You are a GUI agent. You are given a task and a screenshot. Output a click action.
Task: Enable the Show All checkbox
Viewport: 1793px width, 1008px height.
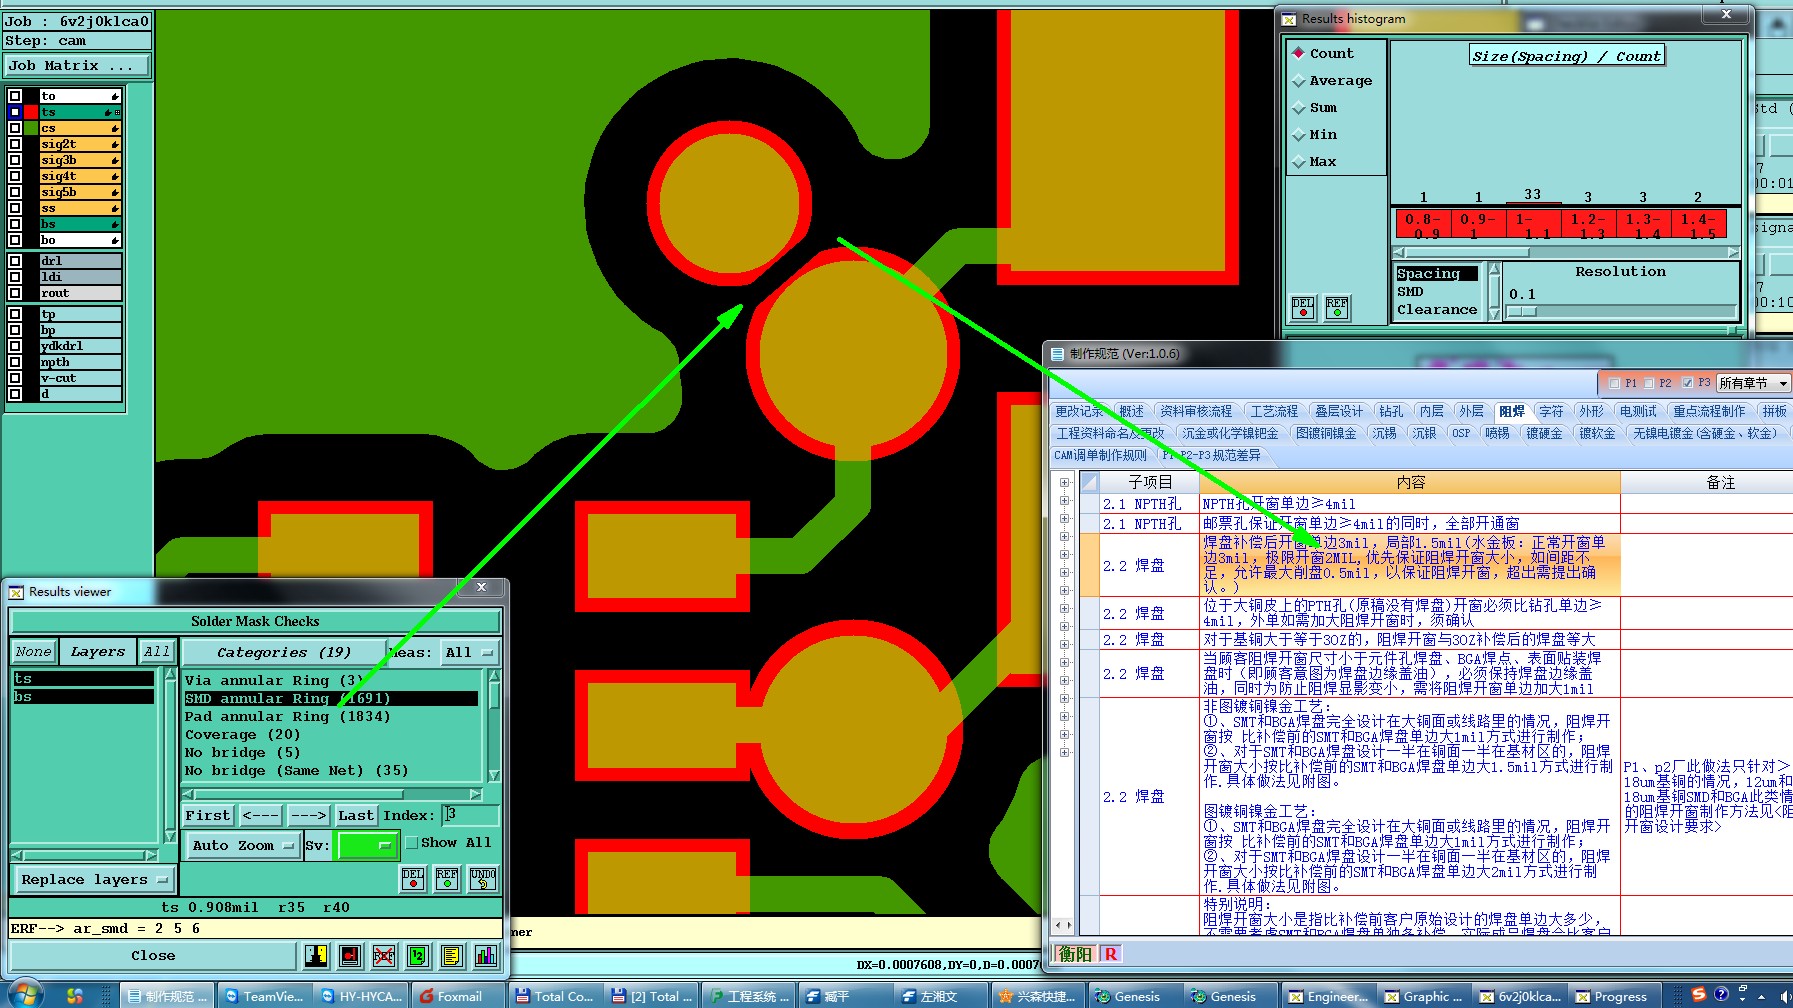(x=411, y=843)
